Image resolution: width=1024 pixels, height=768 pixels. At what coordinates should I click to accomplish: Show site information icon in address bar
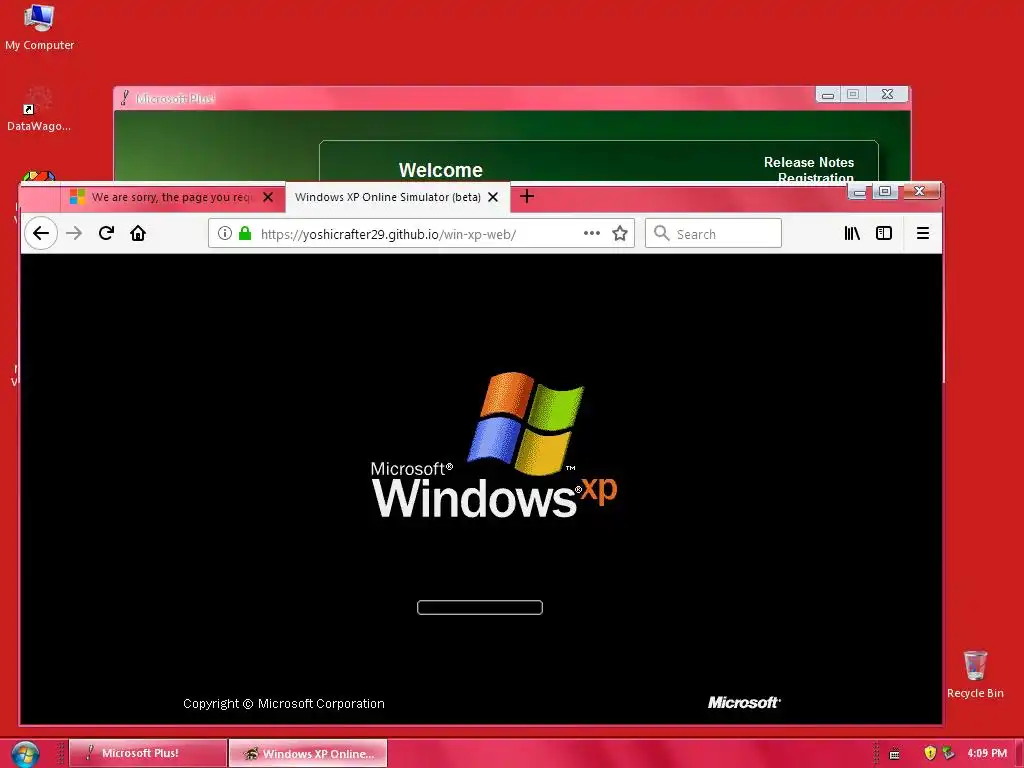[225, 233]
